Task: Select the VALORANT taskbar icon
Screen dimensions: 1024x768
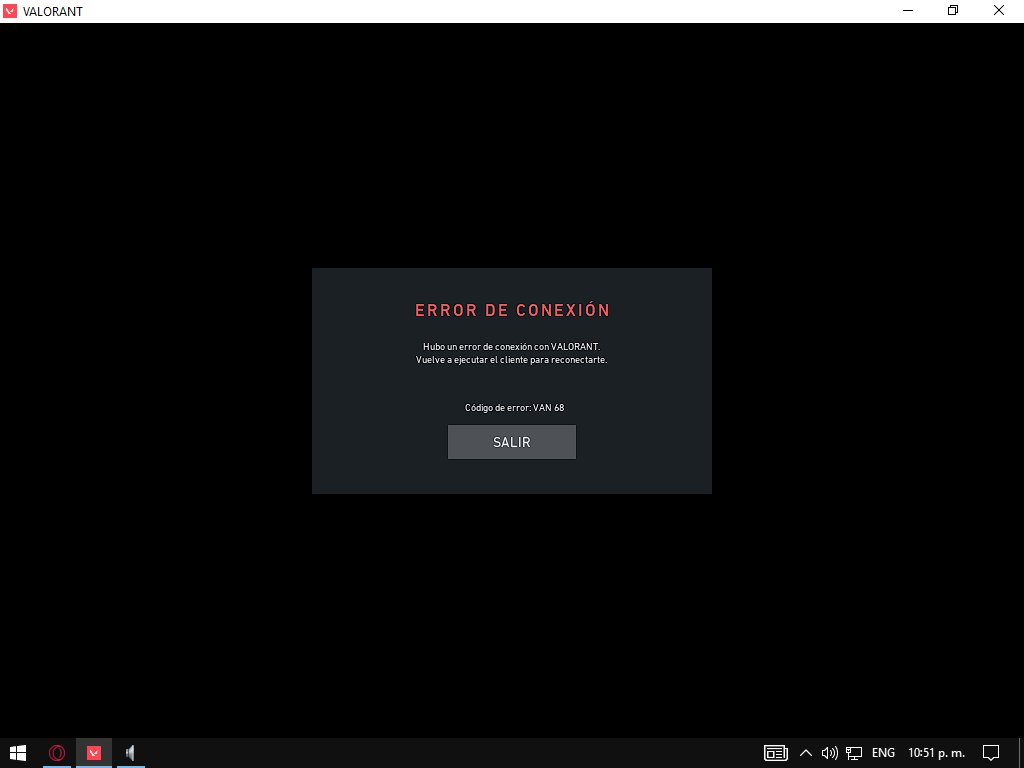Action: (x=94, y=753)
